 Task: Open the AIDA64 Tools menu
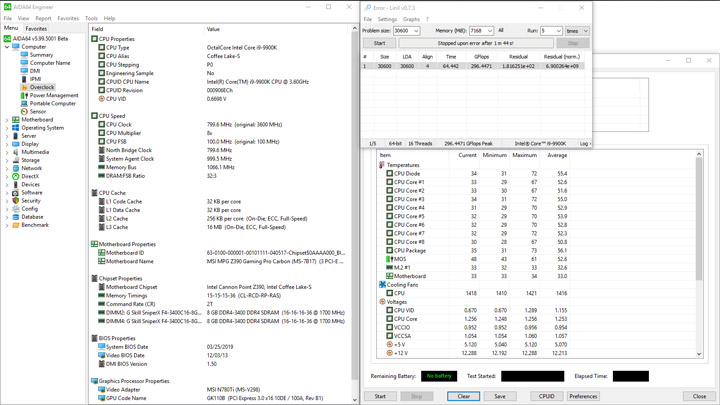click(91, 18)
